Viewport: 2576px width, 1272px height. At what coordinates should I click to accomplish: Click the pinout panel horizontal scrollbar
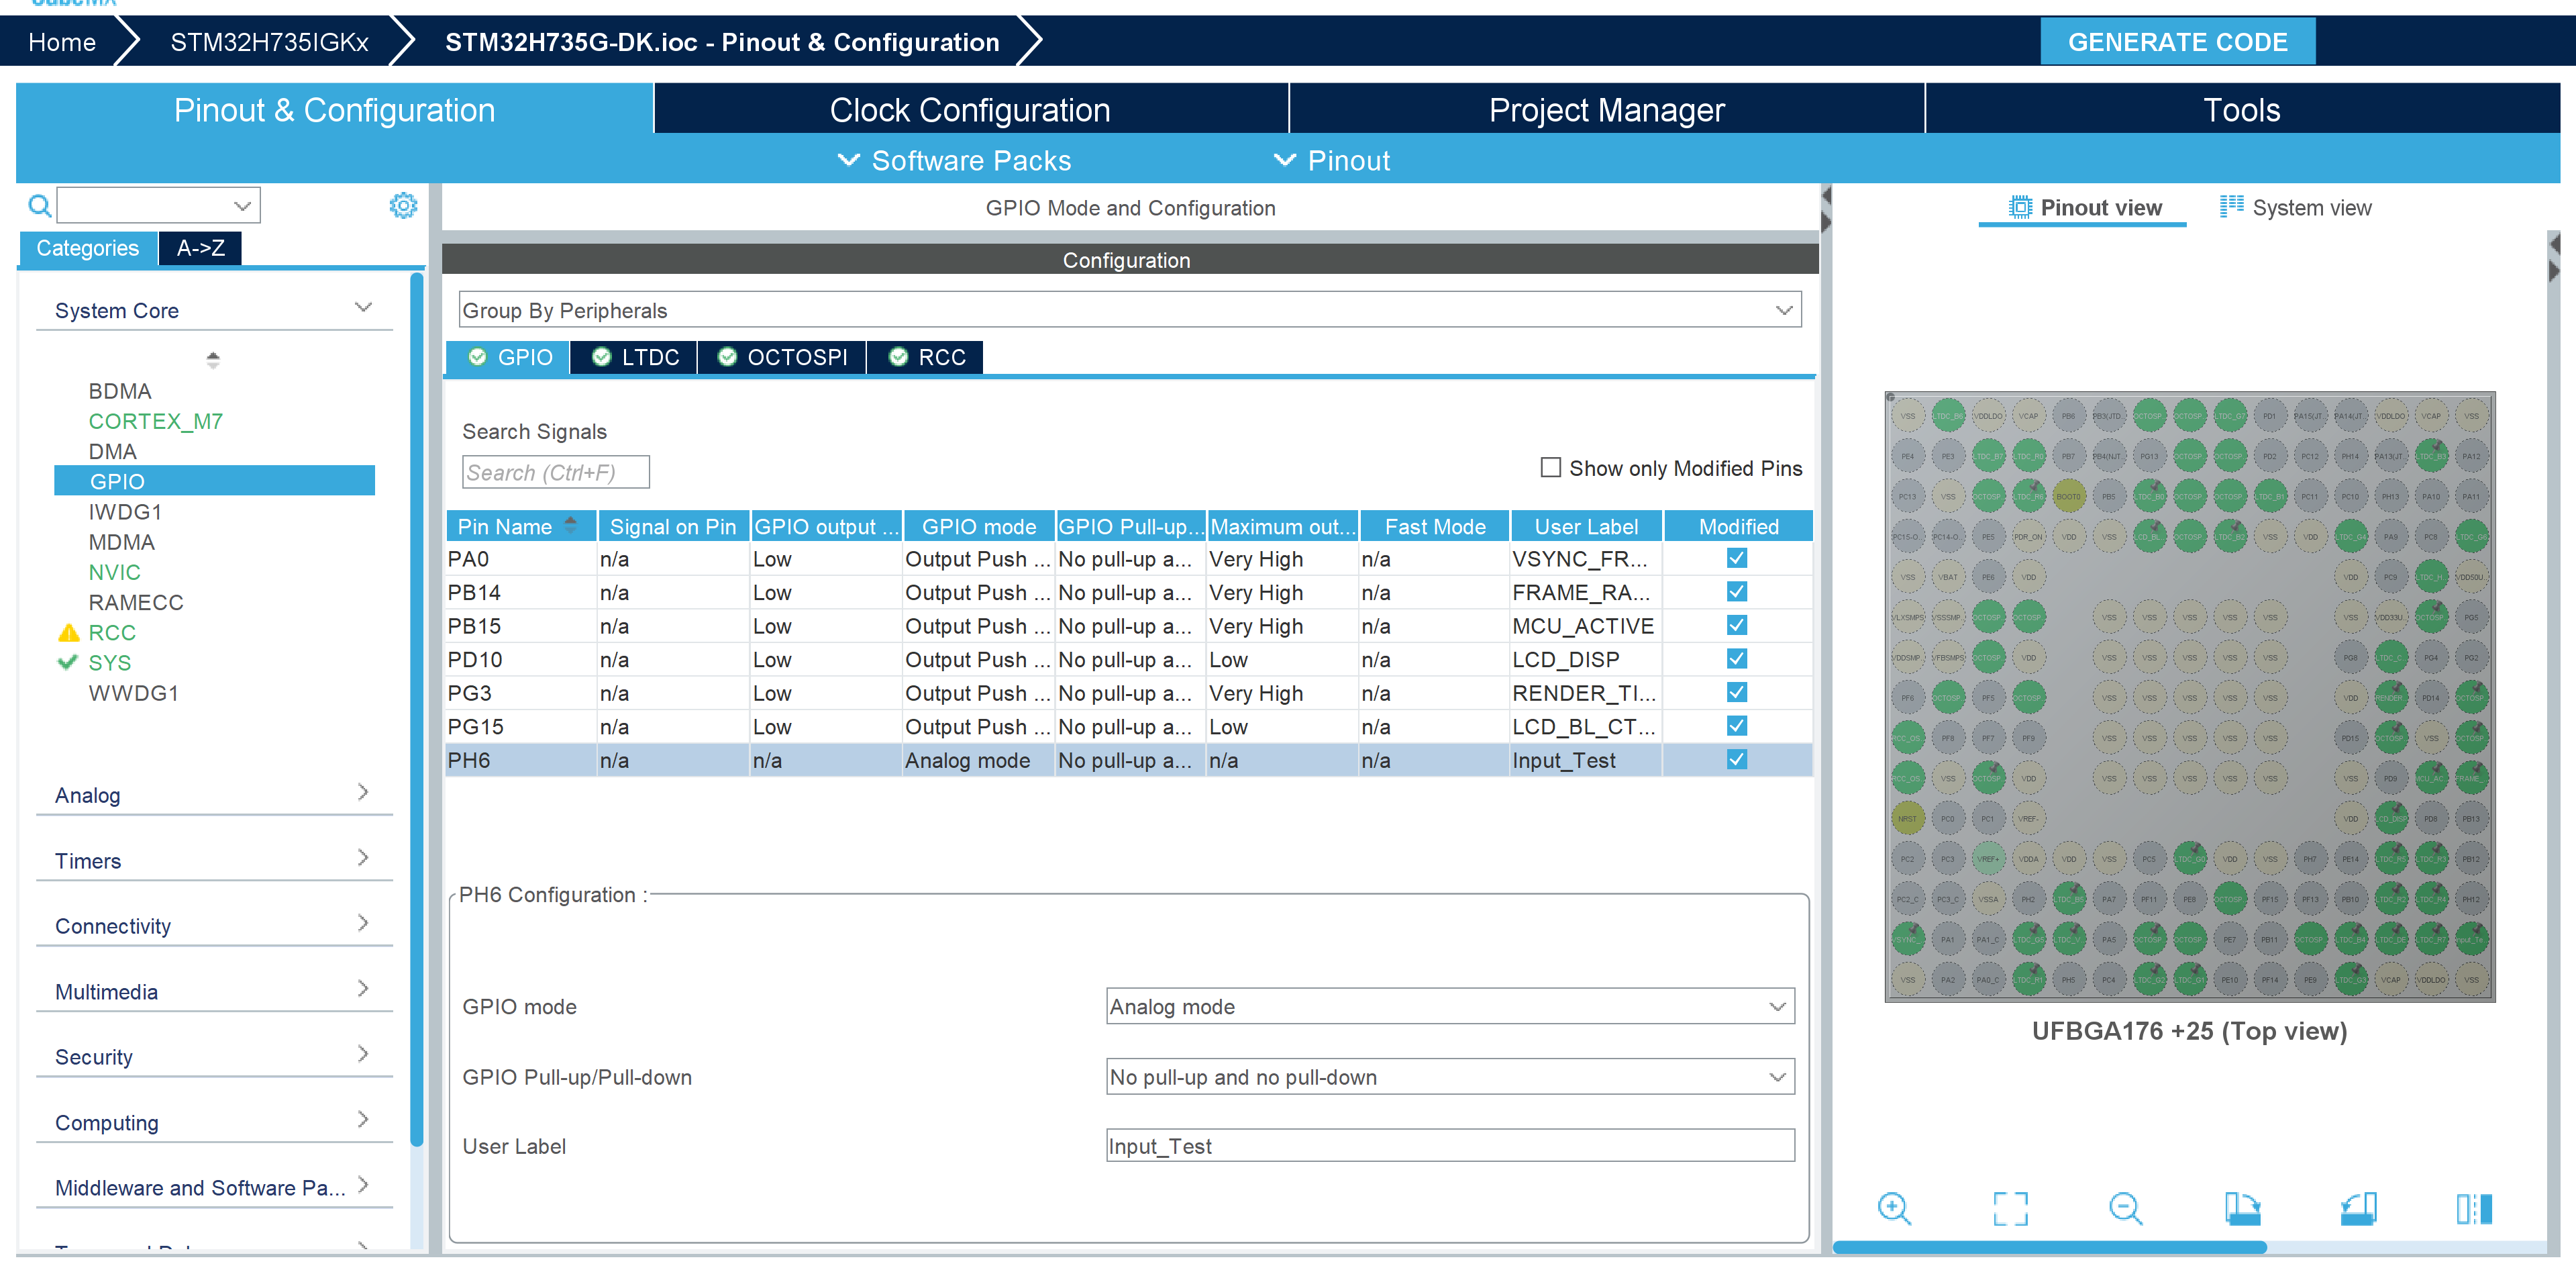point(2049,1247)
